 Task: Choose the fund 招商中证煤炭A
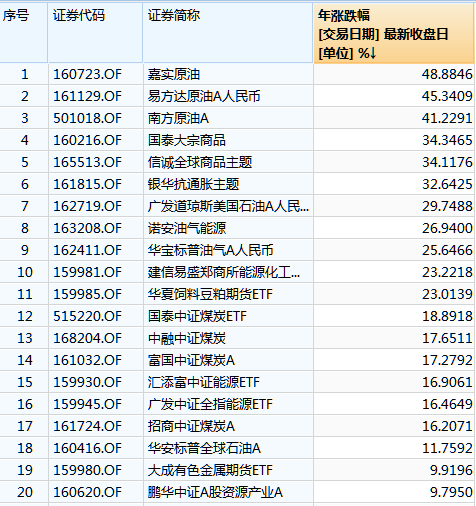191,426
